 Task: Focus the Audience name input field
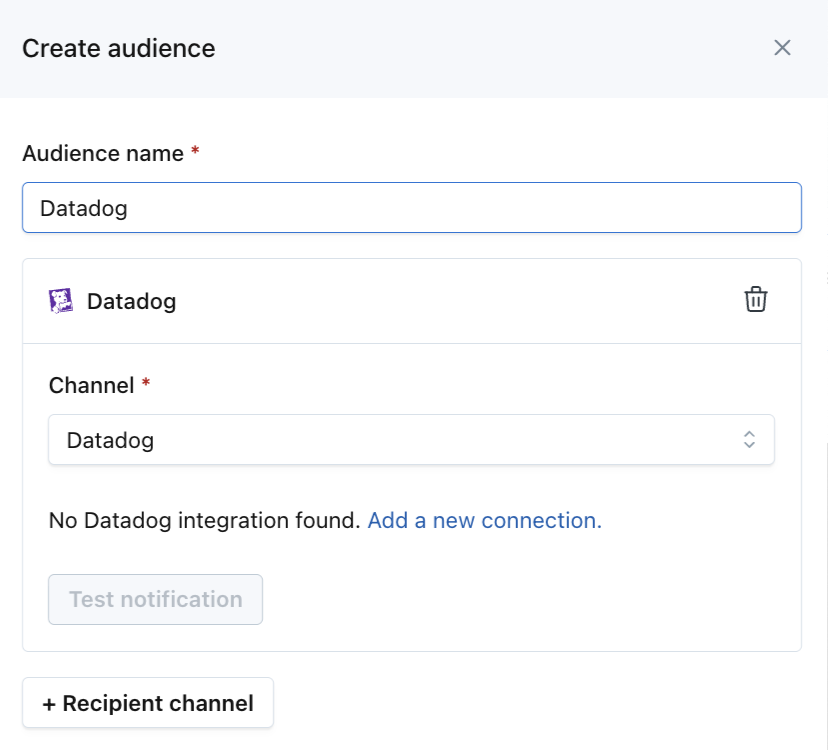pos(412,208)
